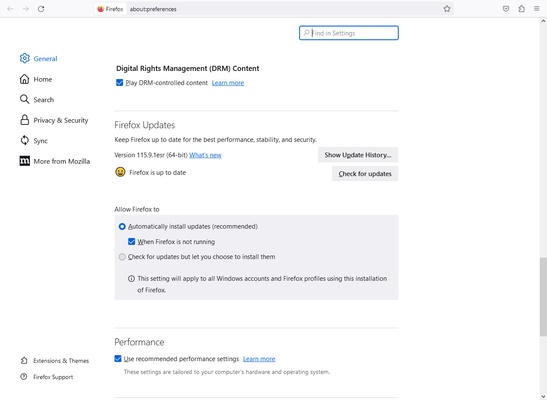Image resolution: width=547 pixels, height=400 pixels.
Task: Click the Firefox Support question mark icon
Action: tap(24, 377)
